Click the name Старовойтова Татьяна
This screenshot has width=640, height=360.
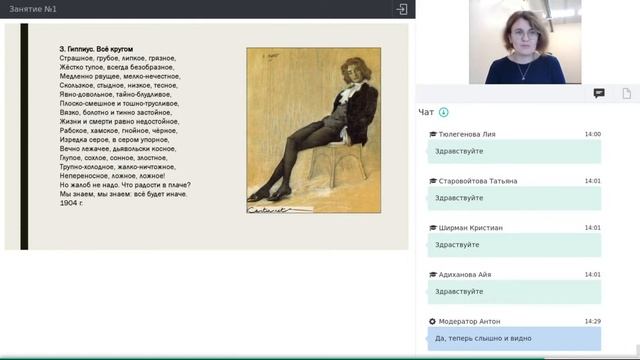[x=478, y=181]
